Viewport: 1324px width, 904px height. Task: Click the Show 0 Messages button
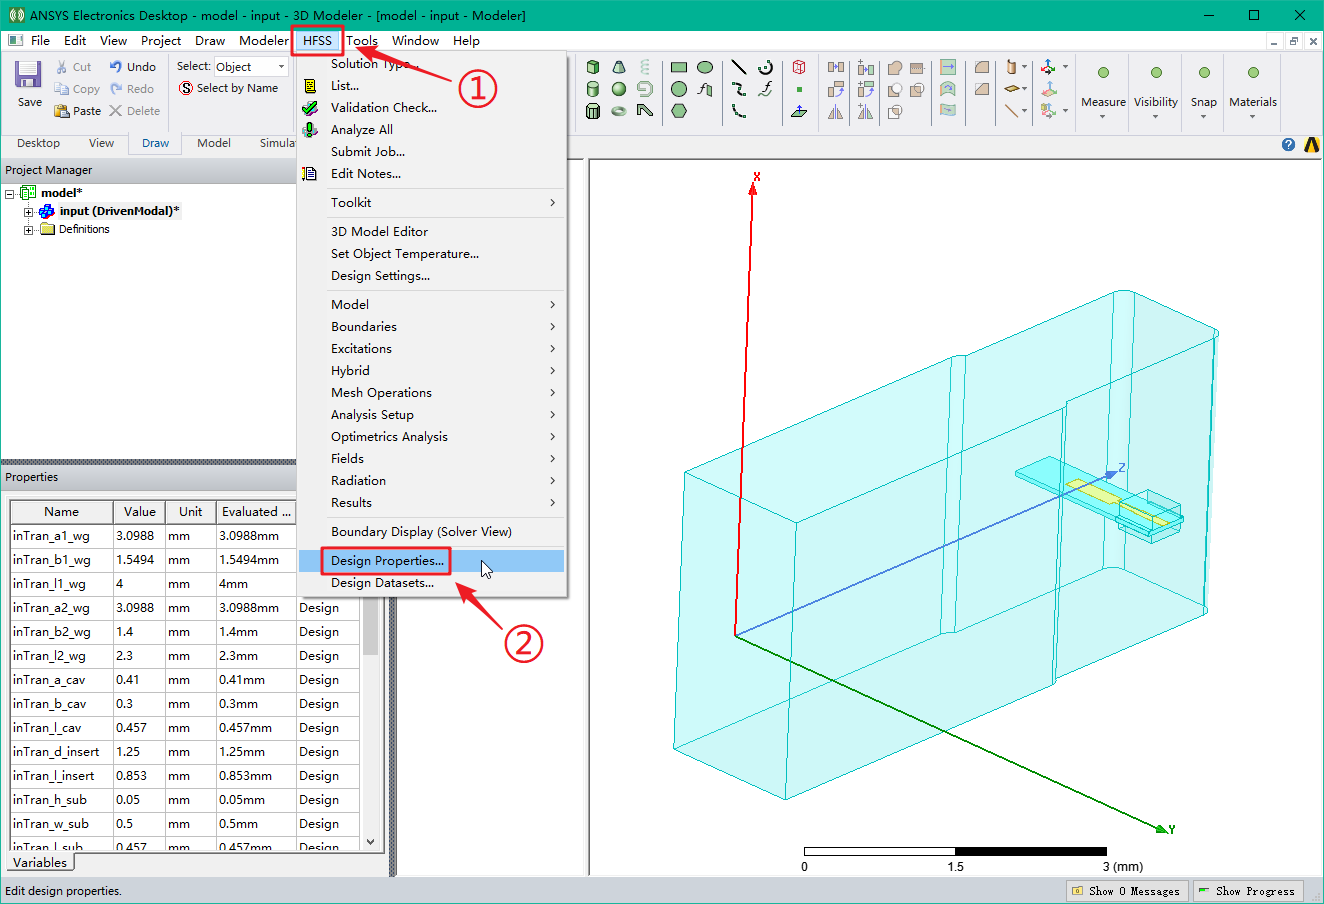1127,891
